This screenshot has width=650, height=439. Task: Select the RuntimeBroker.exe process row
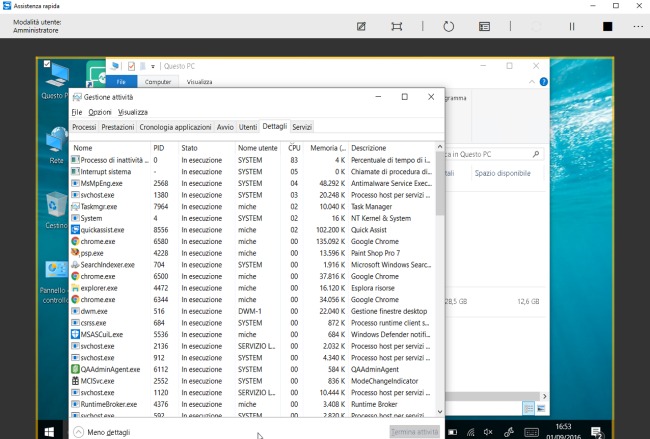(x=253, y=404)
